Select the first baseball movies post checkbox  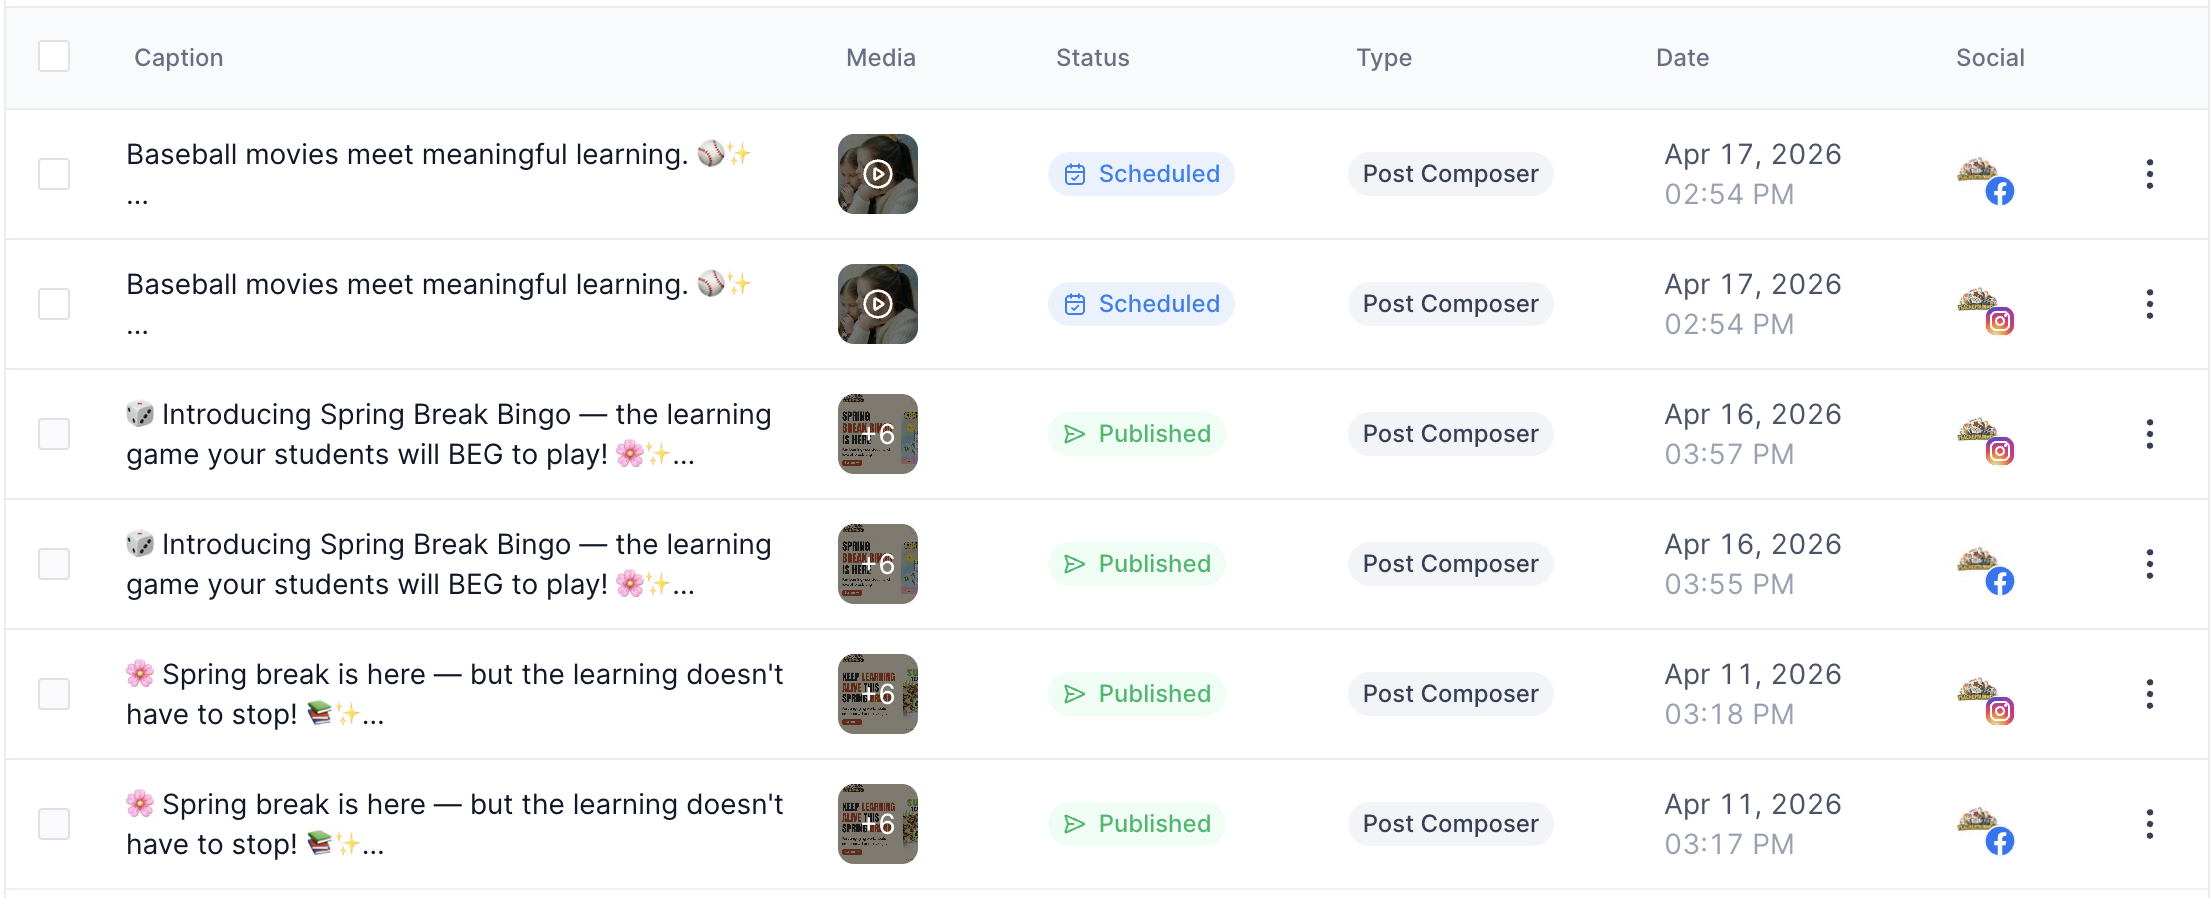(x=54, y=174)
